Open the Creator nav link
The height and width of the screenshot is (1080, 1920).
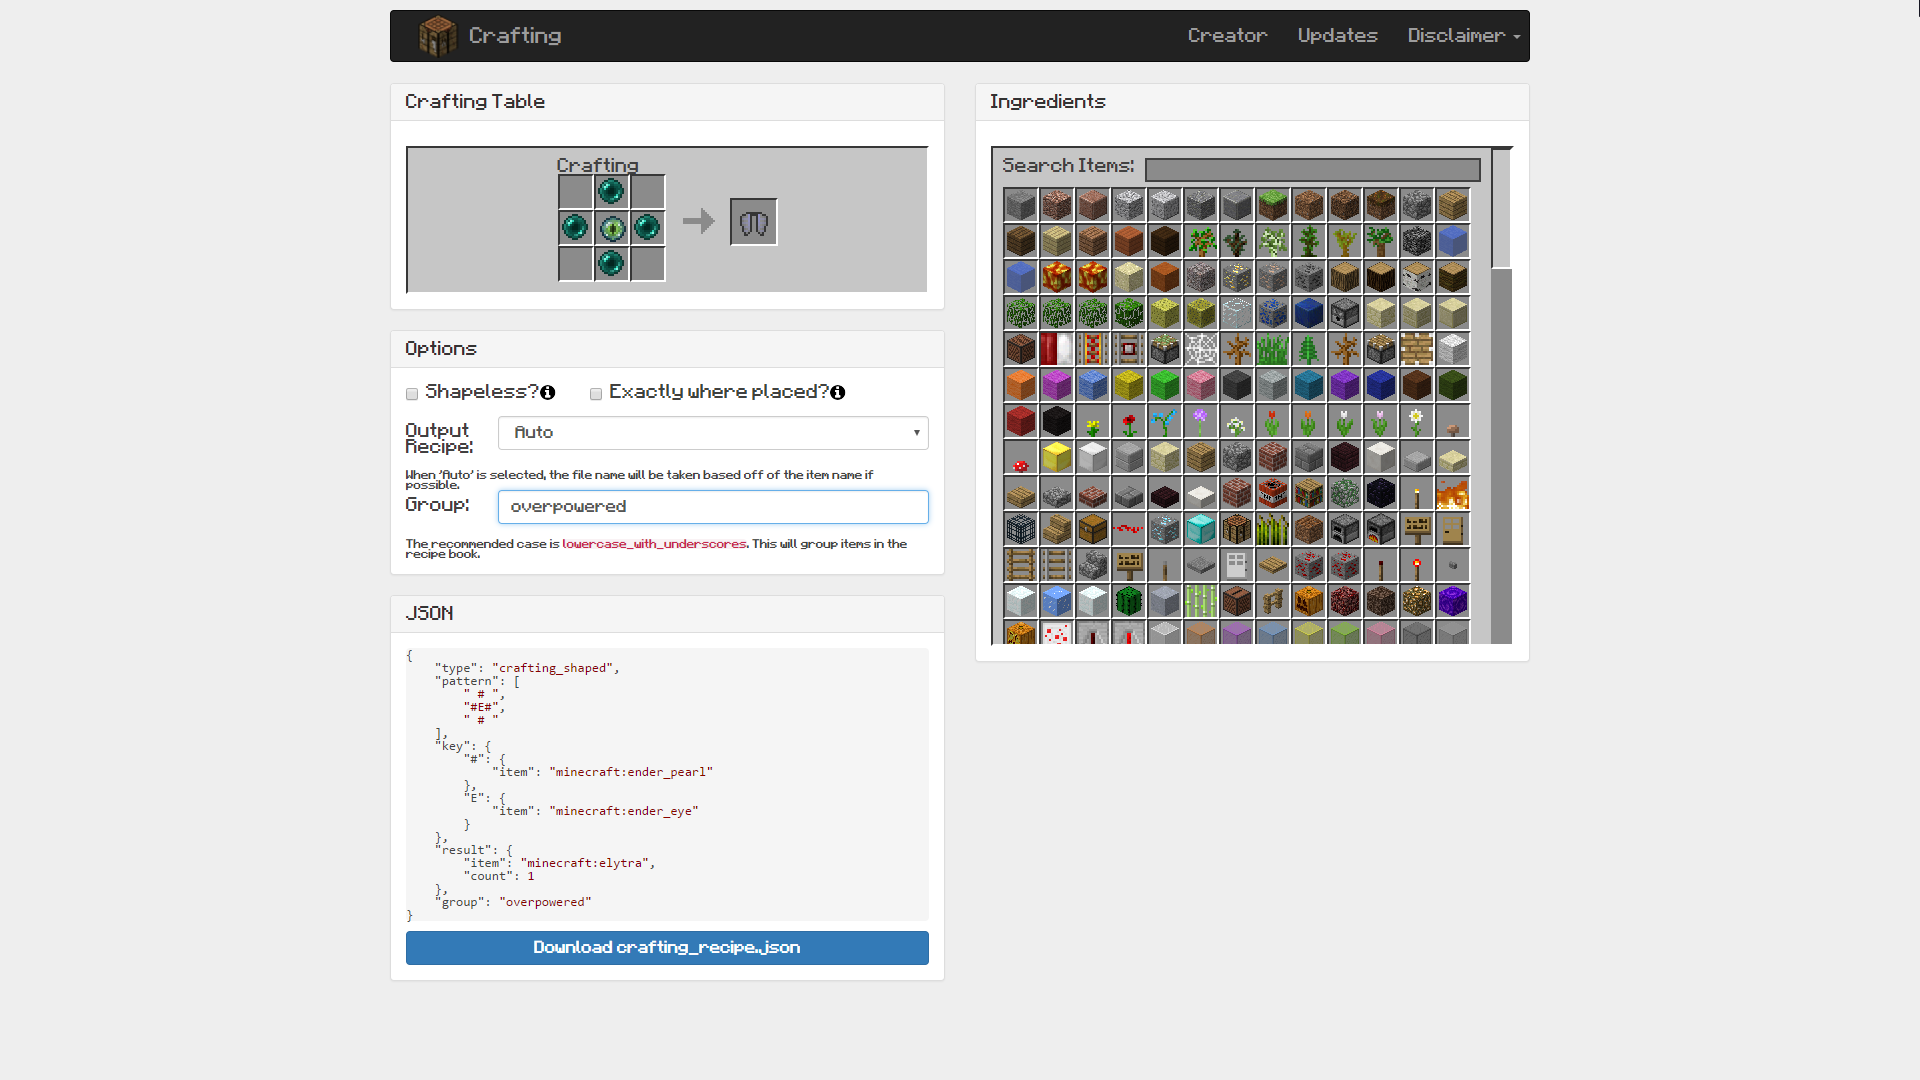pos(1227,36)
